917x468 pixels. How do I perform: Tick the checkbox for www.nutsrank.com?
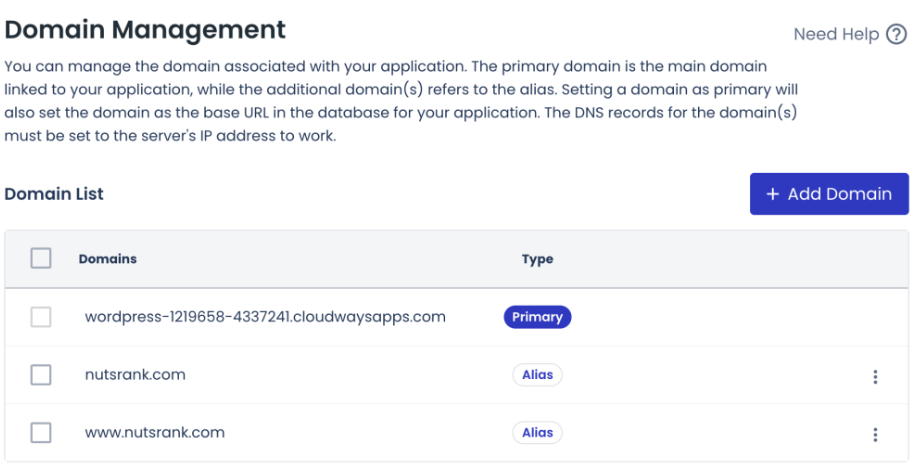pos(41,433)
